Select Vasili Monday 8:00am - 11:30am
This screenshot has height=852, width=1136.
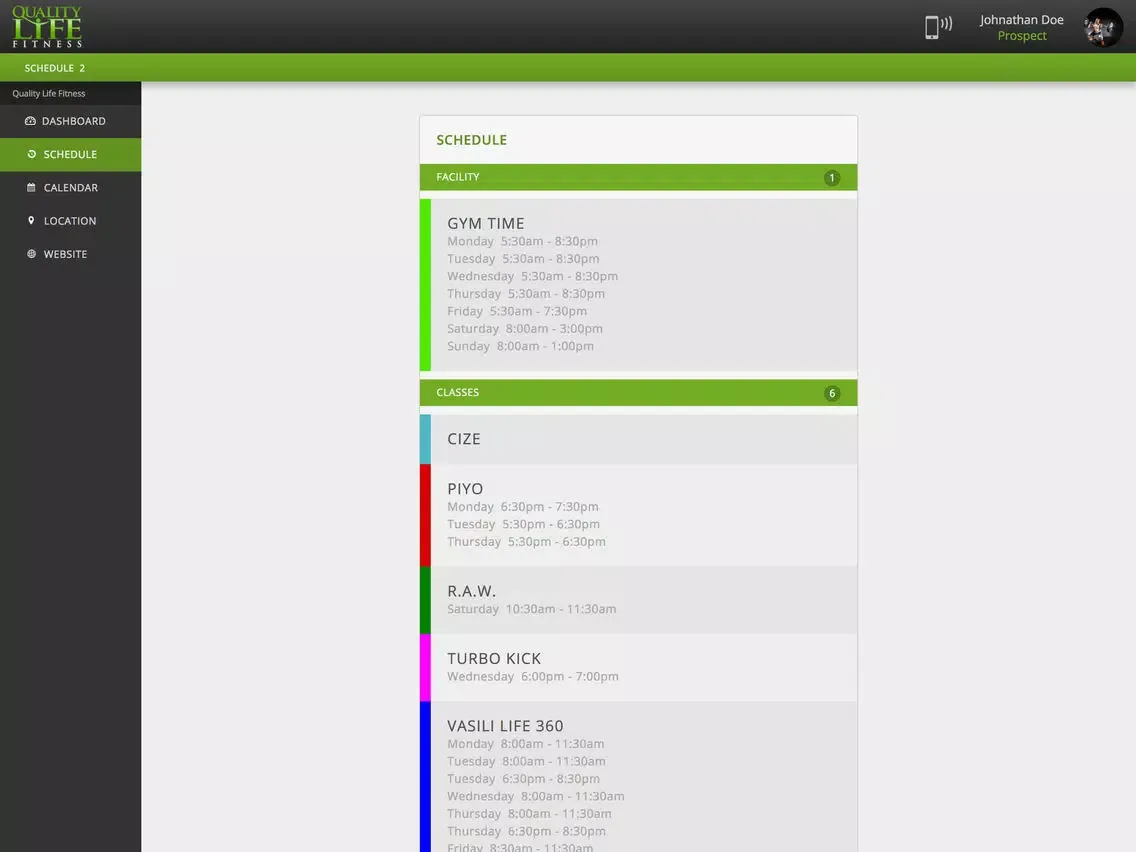(525, 744)
